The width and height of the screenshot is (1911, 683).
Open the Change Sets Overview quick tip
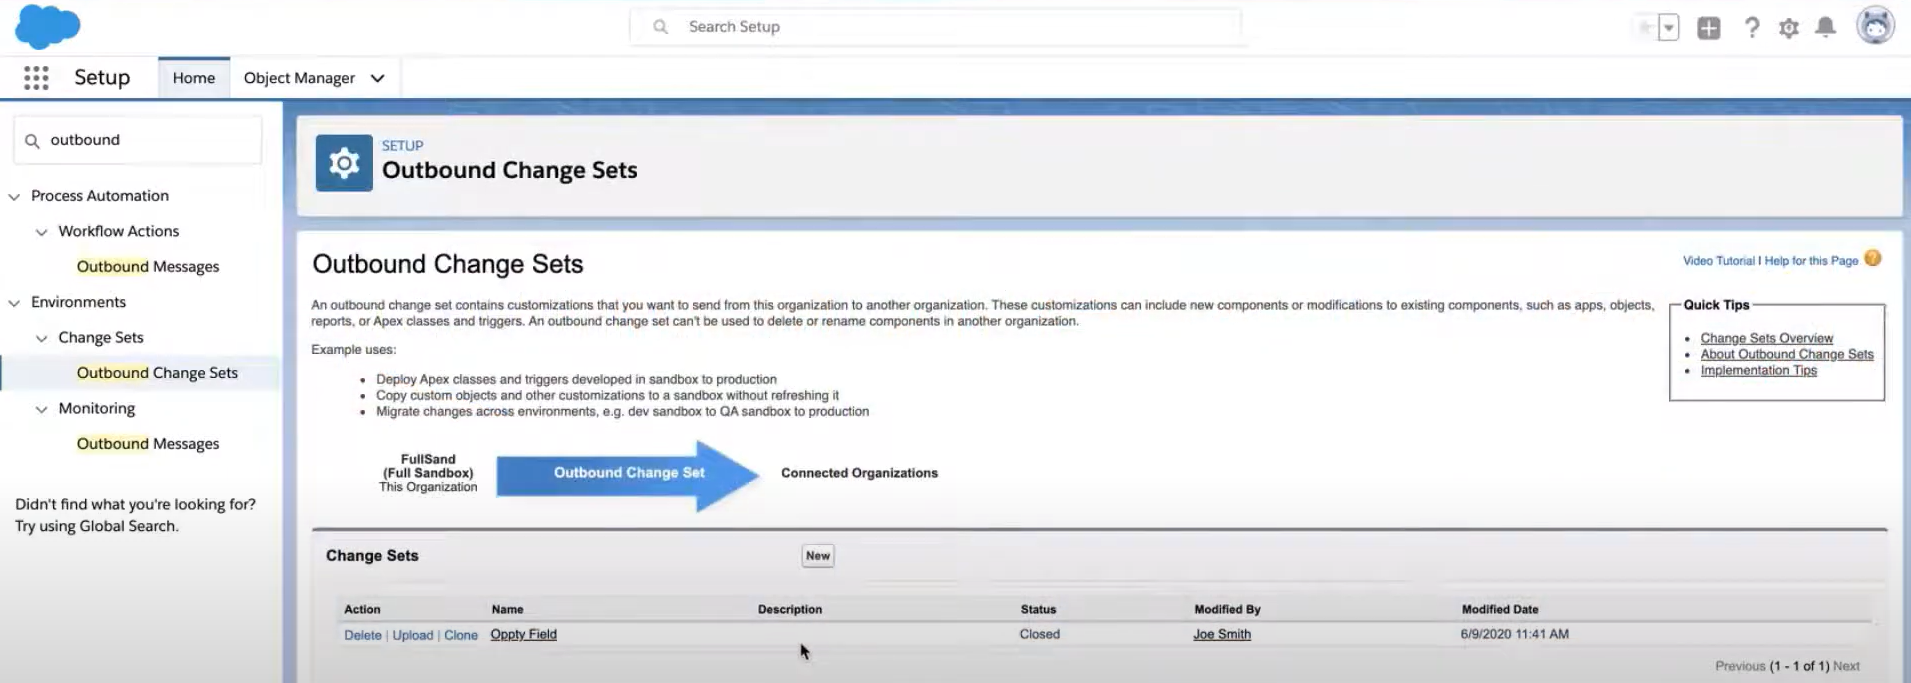pyautogui.click(x=1767, y=338)
